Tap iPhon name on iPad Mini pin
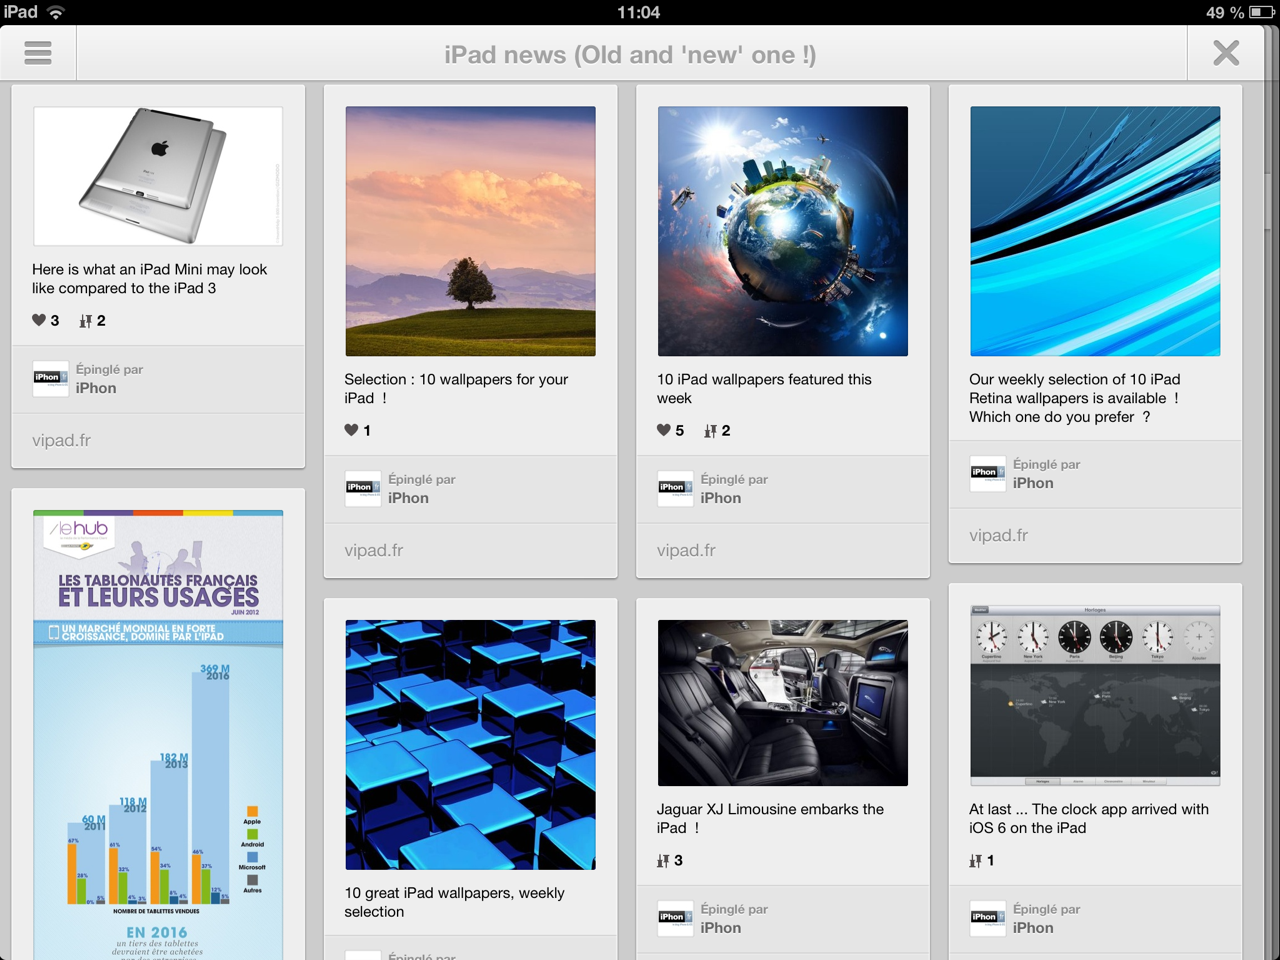 tap(96, 388)
